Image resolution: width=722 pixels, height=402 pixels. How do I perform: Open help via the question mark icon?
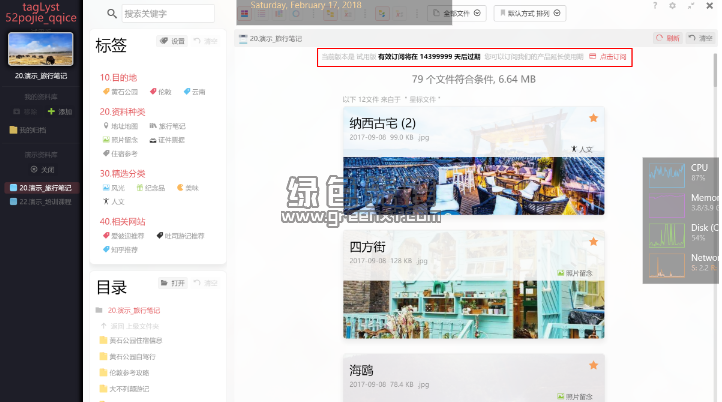(x=655, y=6)
